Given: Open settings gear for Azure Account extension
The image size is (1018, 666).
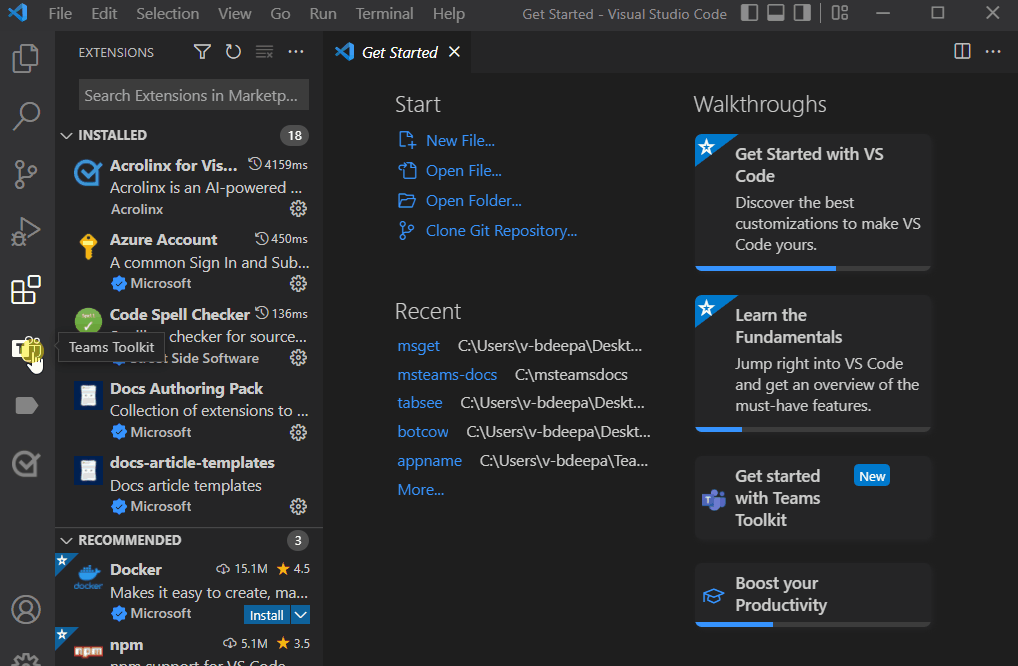Looking at the screenshot, I should coord(298,283).
